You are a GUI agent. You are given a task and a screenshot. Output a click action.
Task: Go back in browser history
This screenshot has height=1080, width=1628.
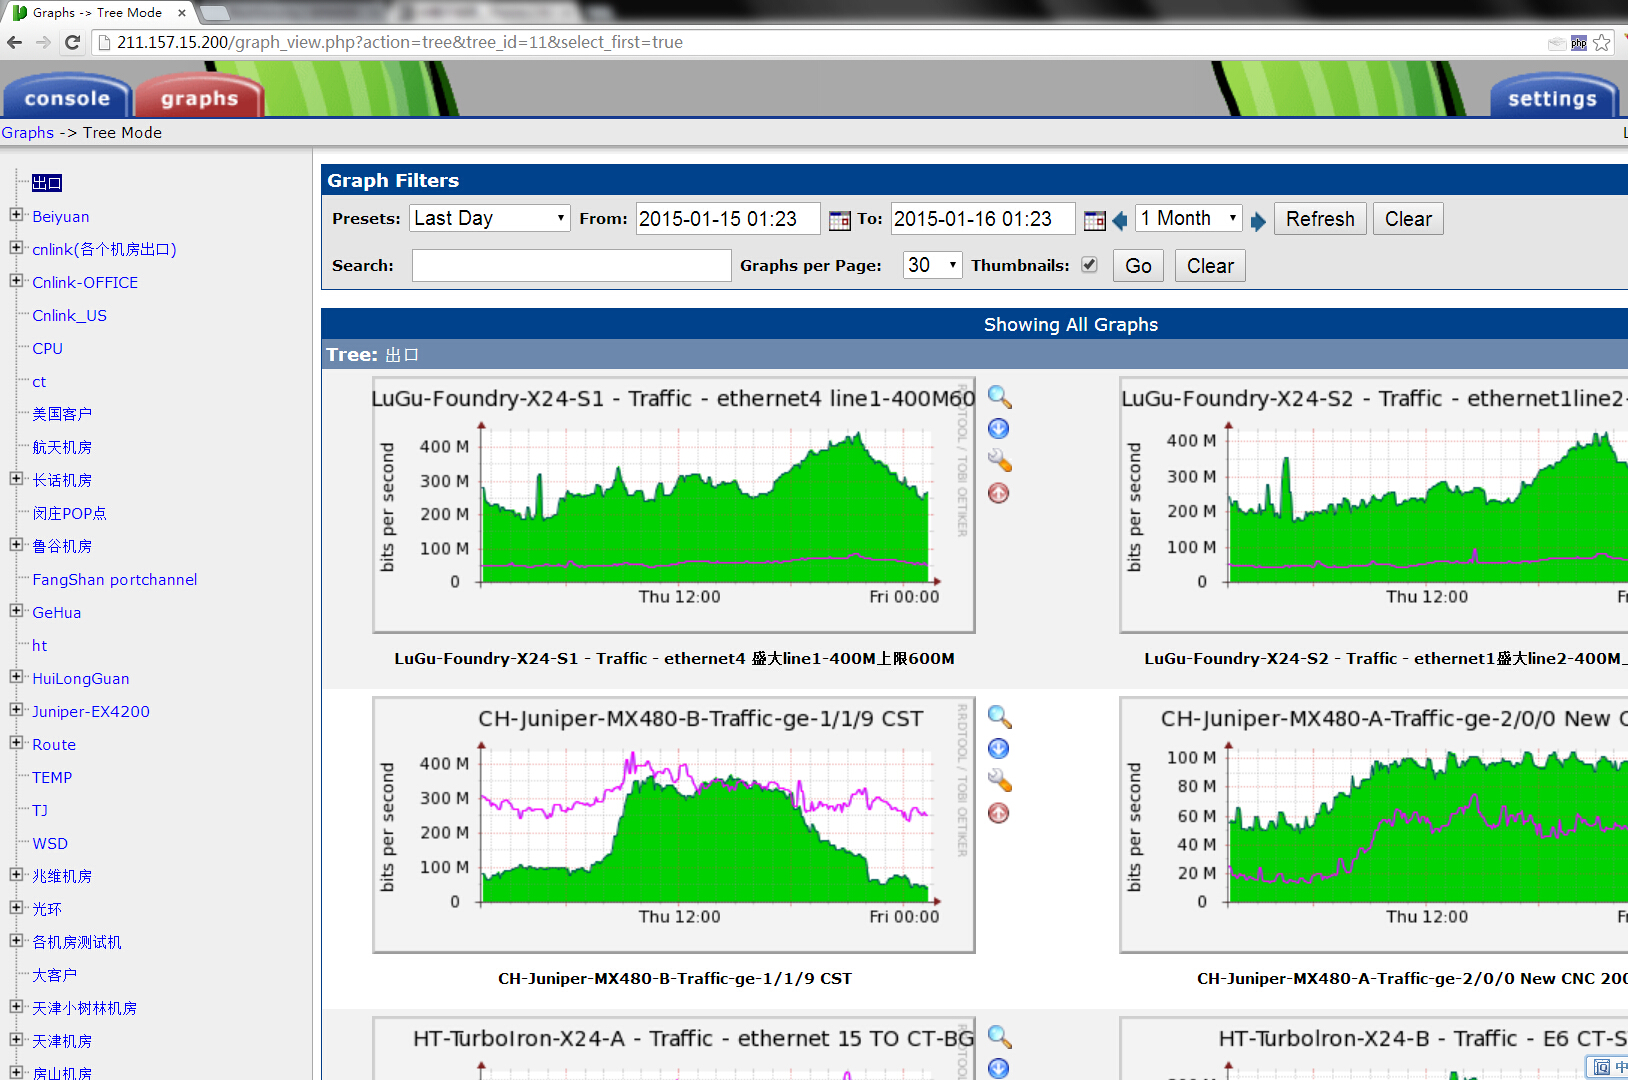(x=14, y=42)
